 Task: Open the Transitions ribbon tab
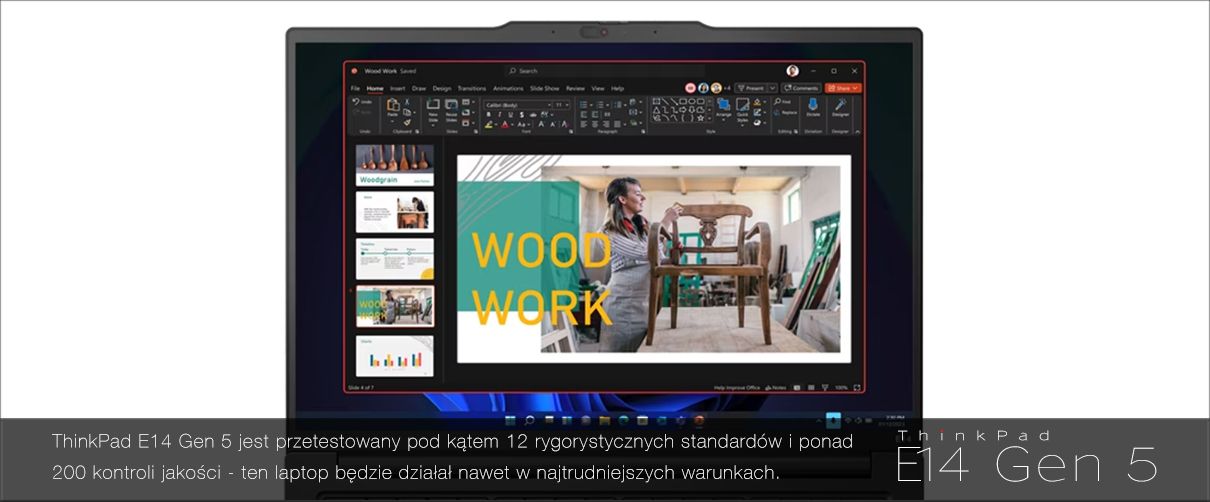(x=471, y=88)
